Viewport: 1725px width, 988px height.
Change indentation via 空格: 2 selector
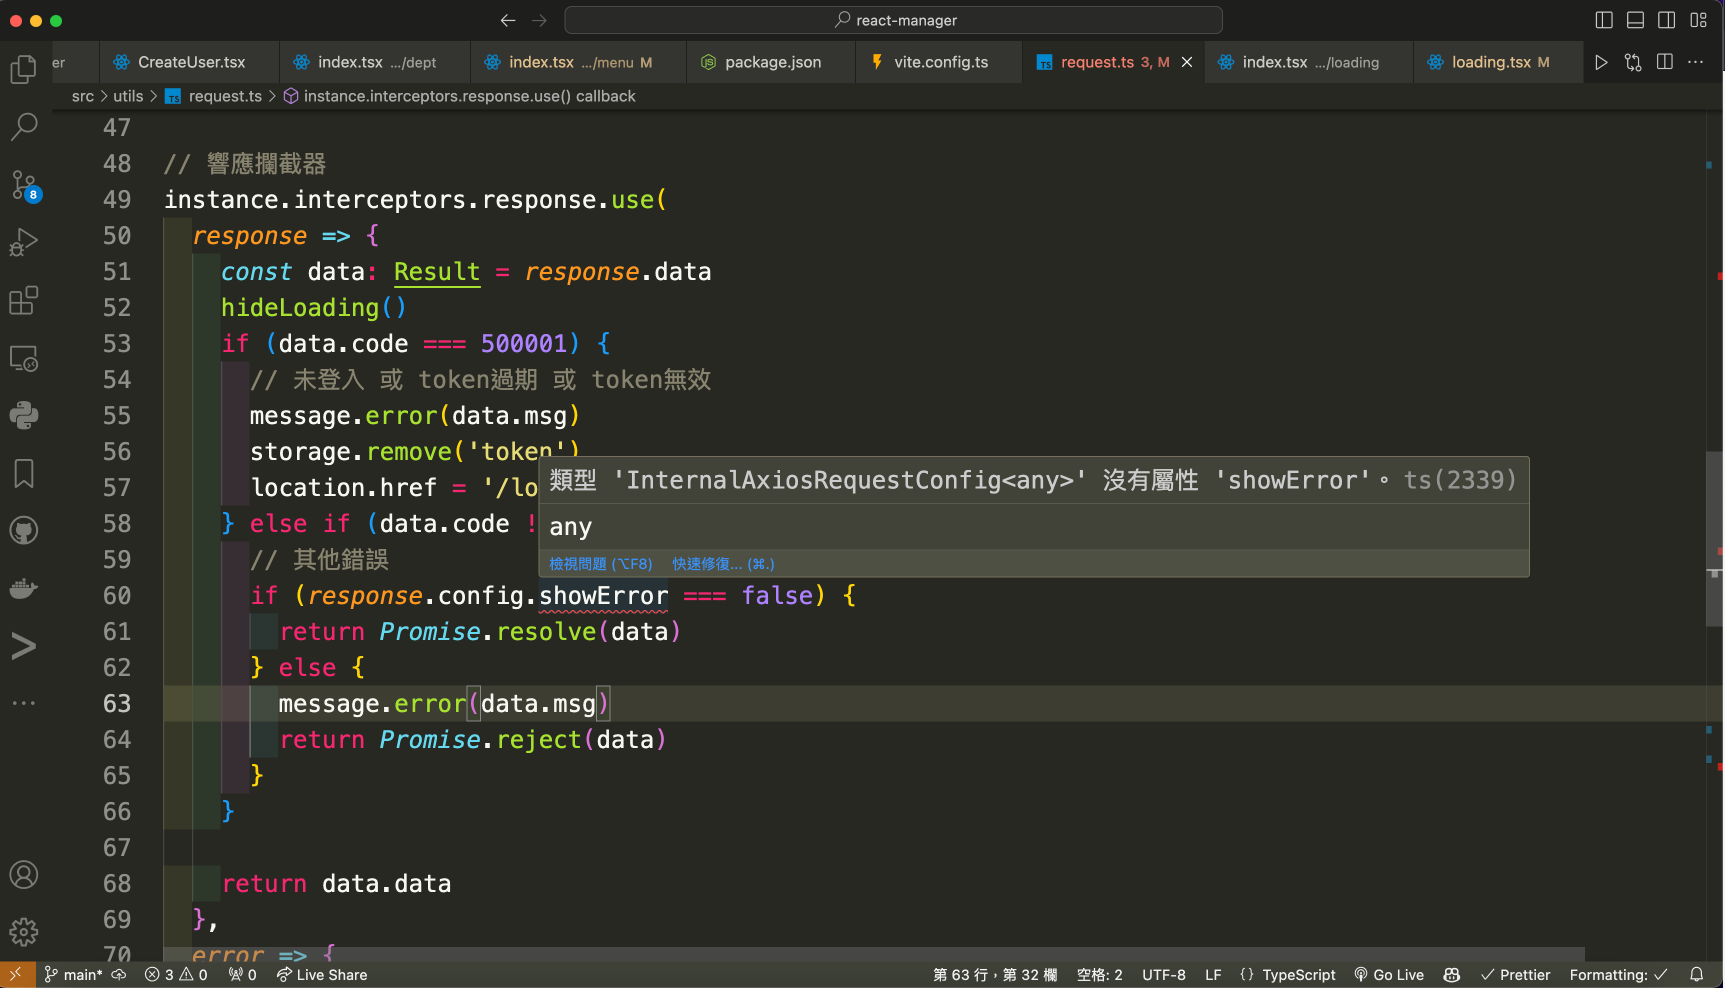[1099, 975]
